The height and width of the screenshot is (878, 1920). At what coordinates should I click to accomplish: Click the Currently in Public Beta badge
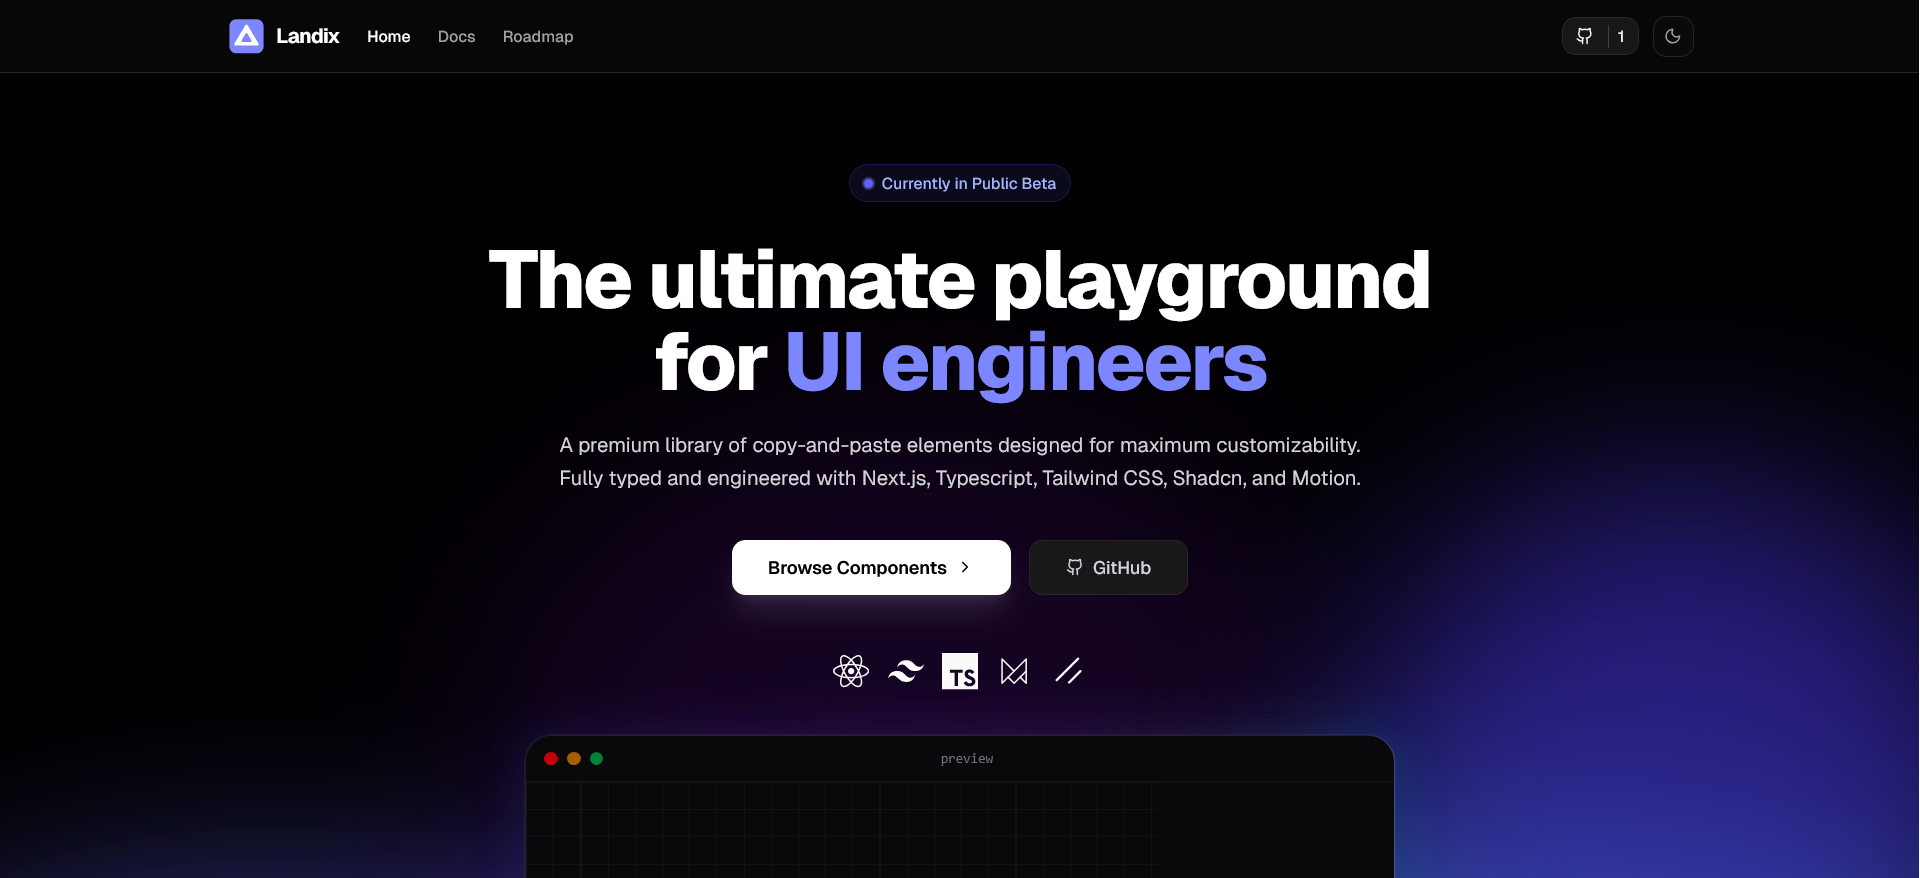(x=960, y=183)
